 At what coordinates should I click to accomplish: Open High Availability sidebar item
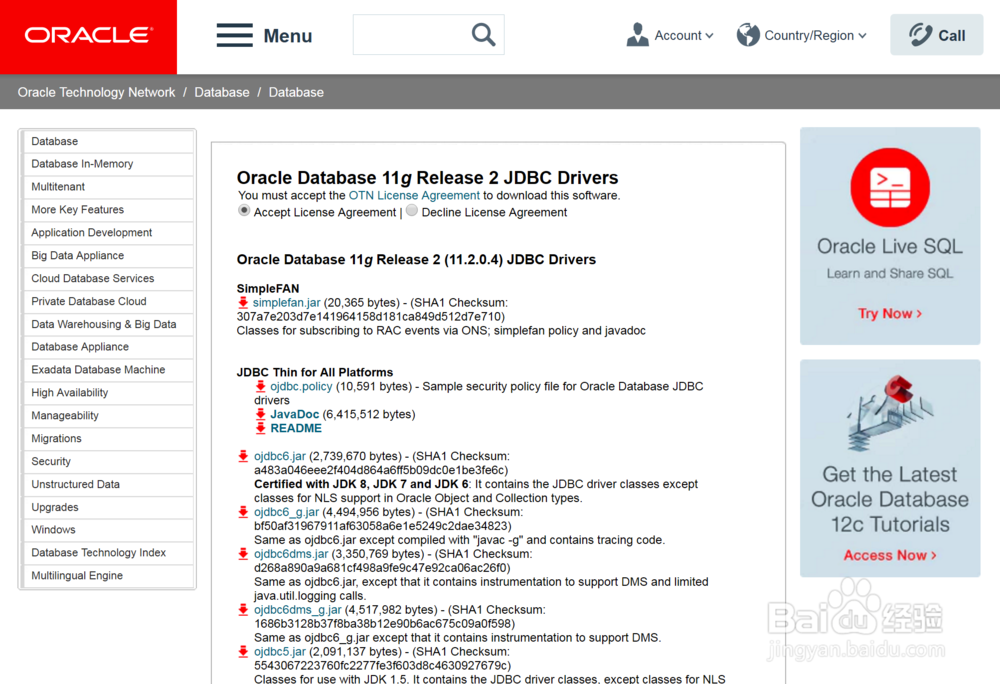pyautogui.click(x=108, y=393)
